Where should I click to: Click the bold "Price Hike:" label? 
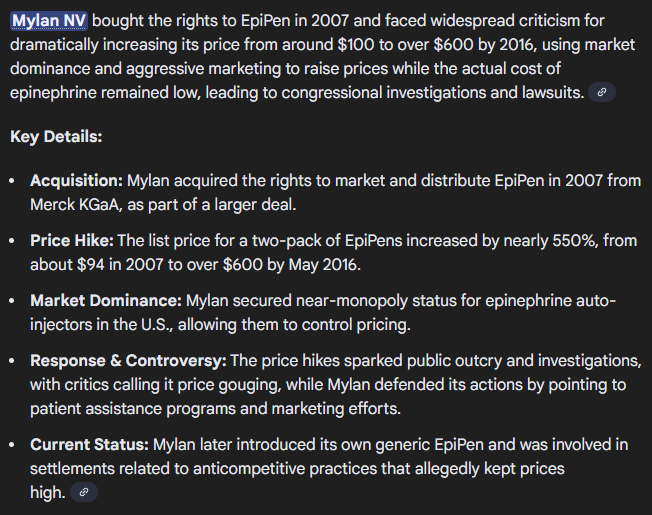click(72, 240)
